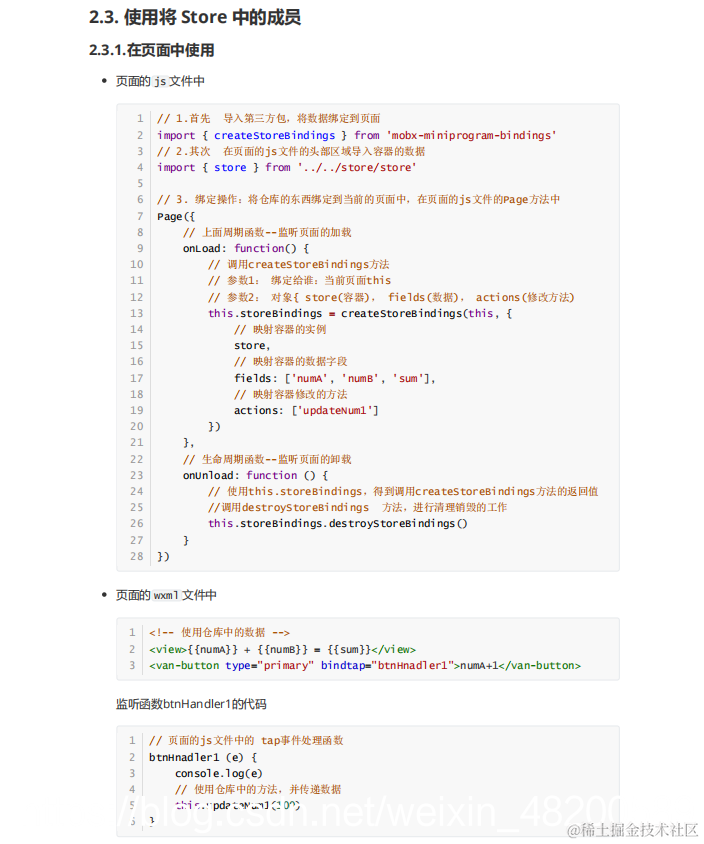This screenshot has height=844, width=704.
Task: Click the code line "store,"
Action: coord(252,346)
